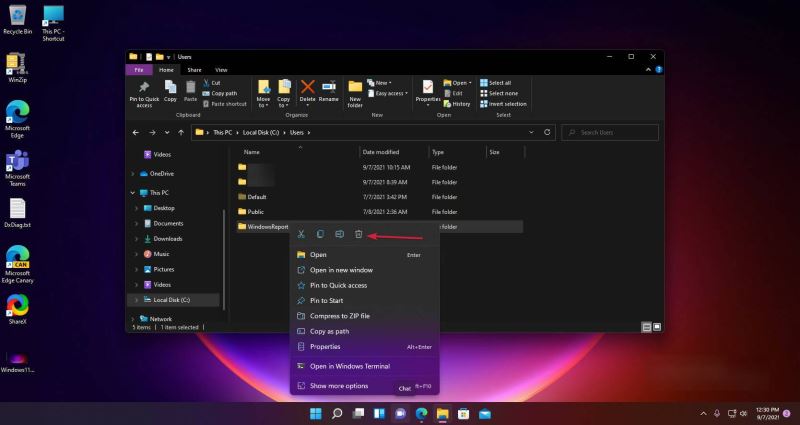
Task: Click the New folder ribbon icon
Action: [x=355, y=93]
